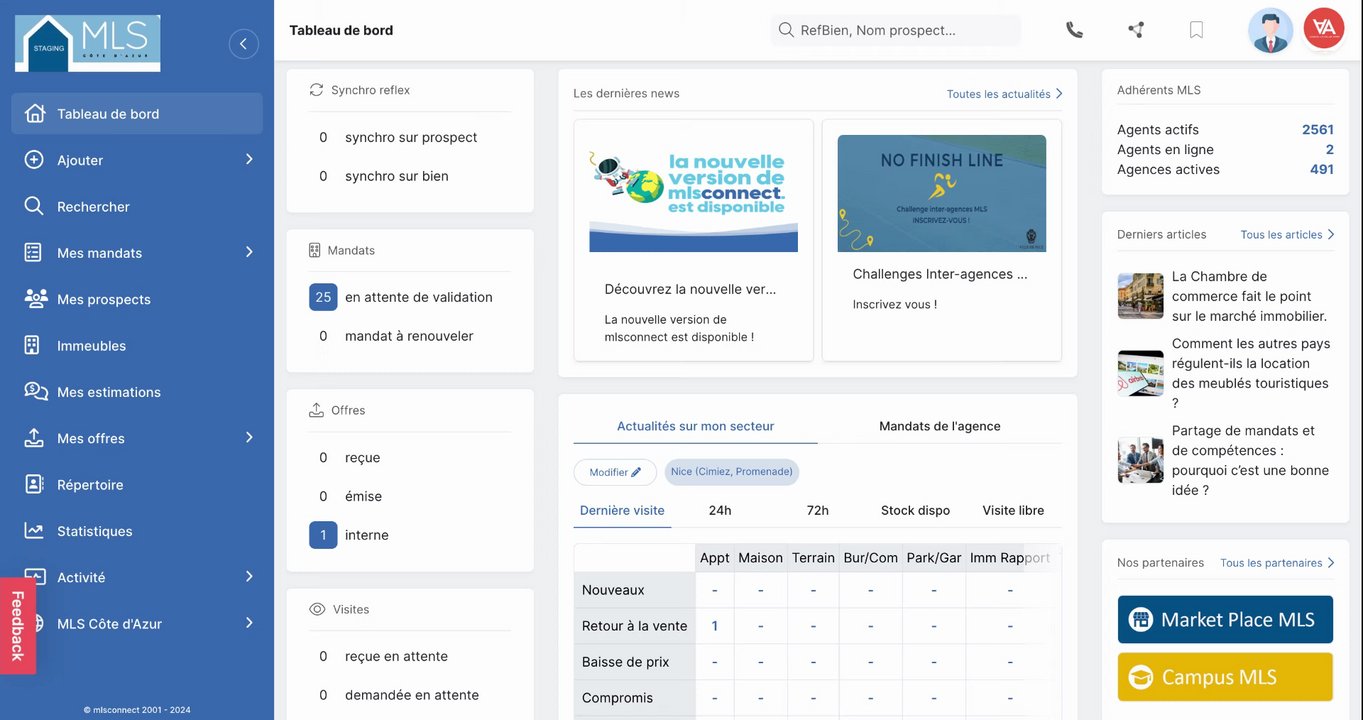Open the No Finish Line news image

tap(942, 194)
